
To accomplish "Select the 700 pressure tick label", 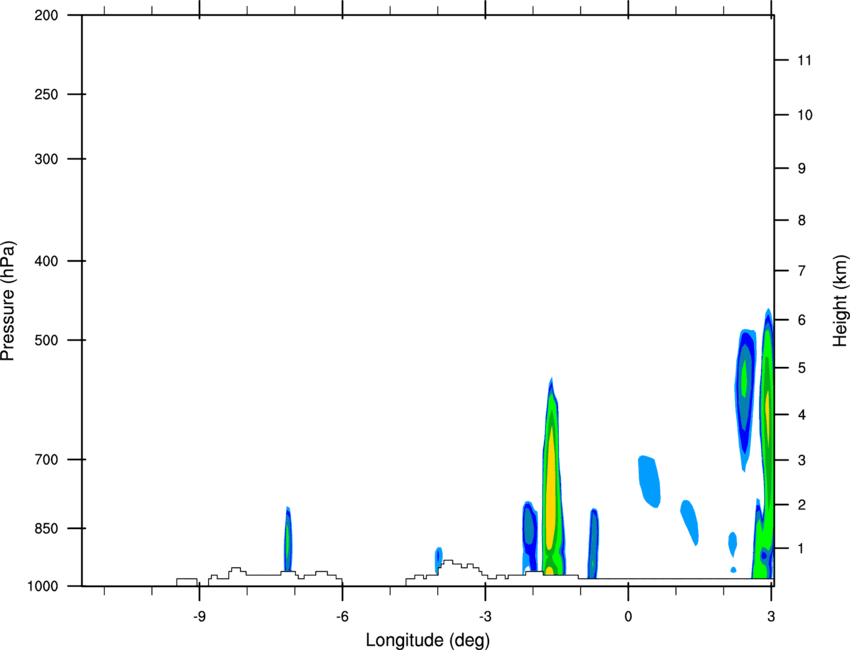I will 46,459.
